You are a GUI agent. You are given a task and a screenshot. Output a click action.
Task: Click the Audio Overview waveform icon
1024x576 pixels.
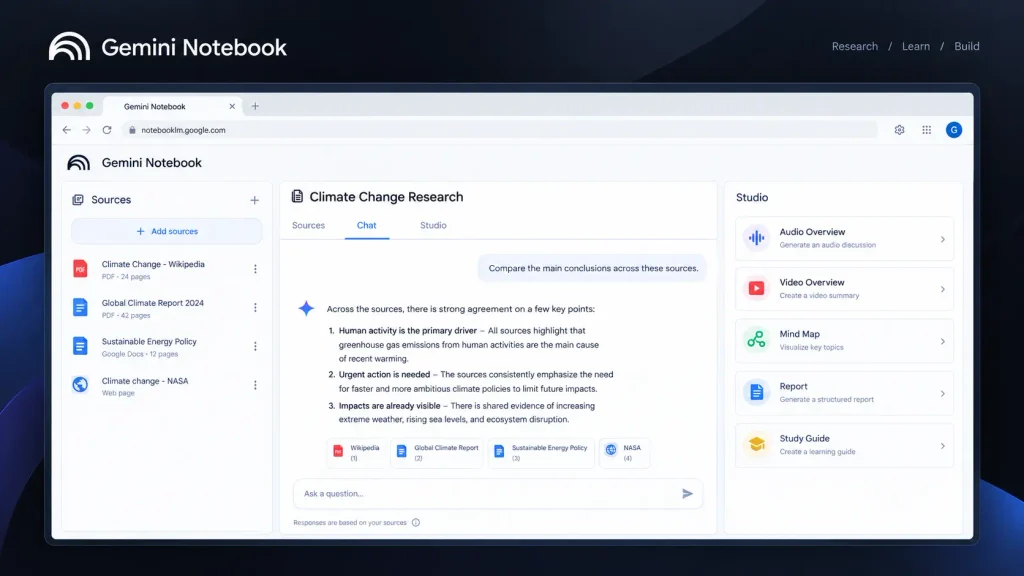click(756, 238)
